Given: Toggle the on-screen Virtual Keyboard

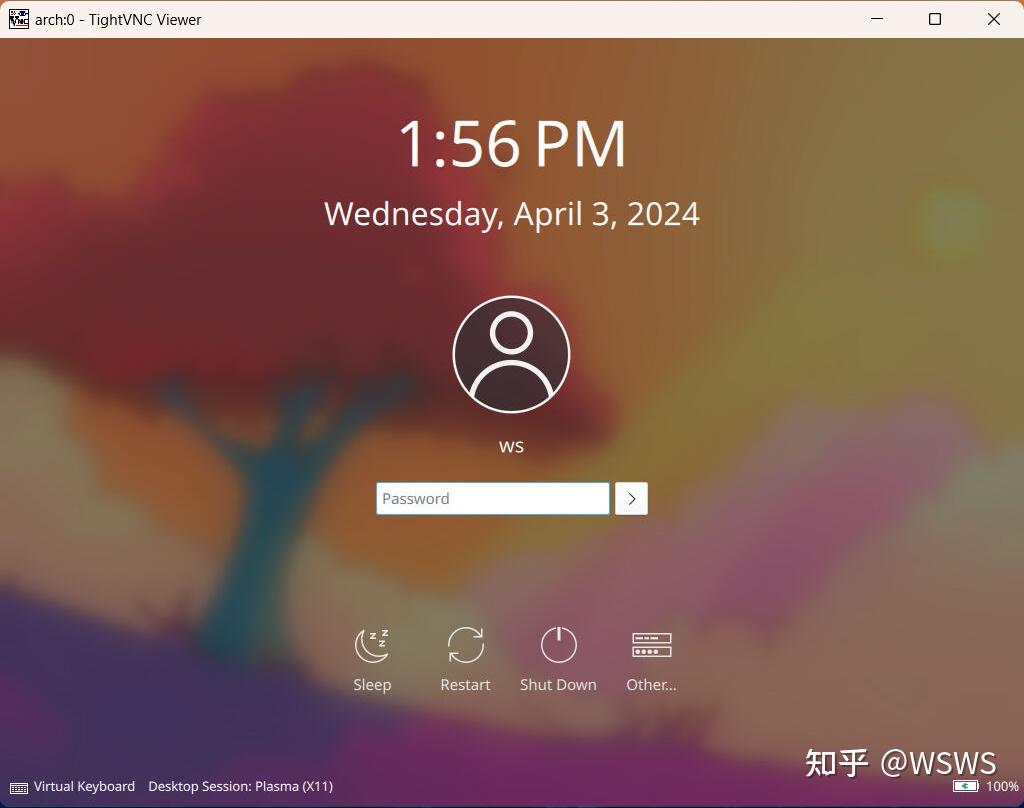Looking at the screenshot, I should [84, 787].
